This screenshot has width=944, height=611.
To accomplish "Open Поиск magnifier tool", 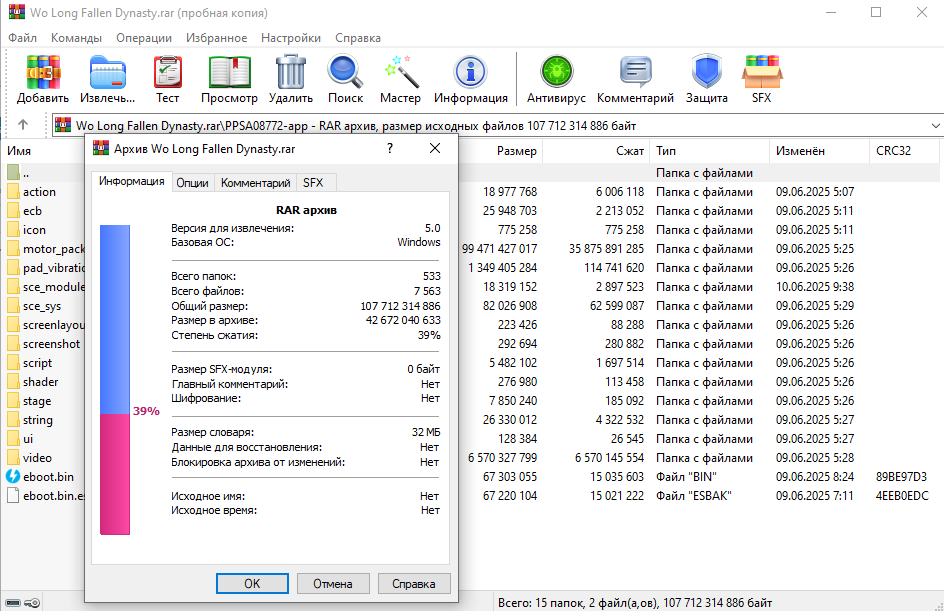I will point(345,73).
